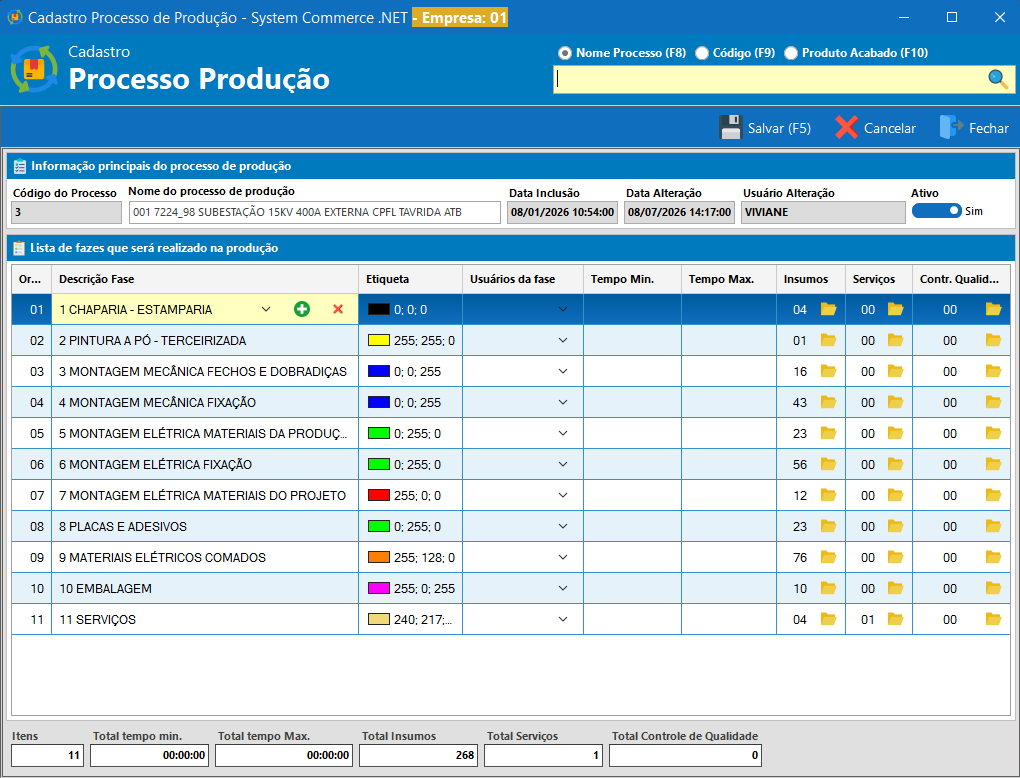Open Insumos folder for 2 PINTURA A PÓ row

click(x=828, y=340)
